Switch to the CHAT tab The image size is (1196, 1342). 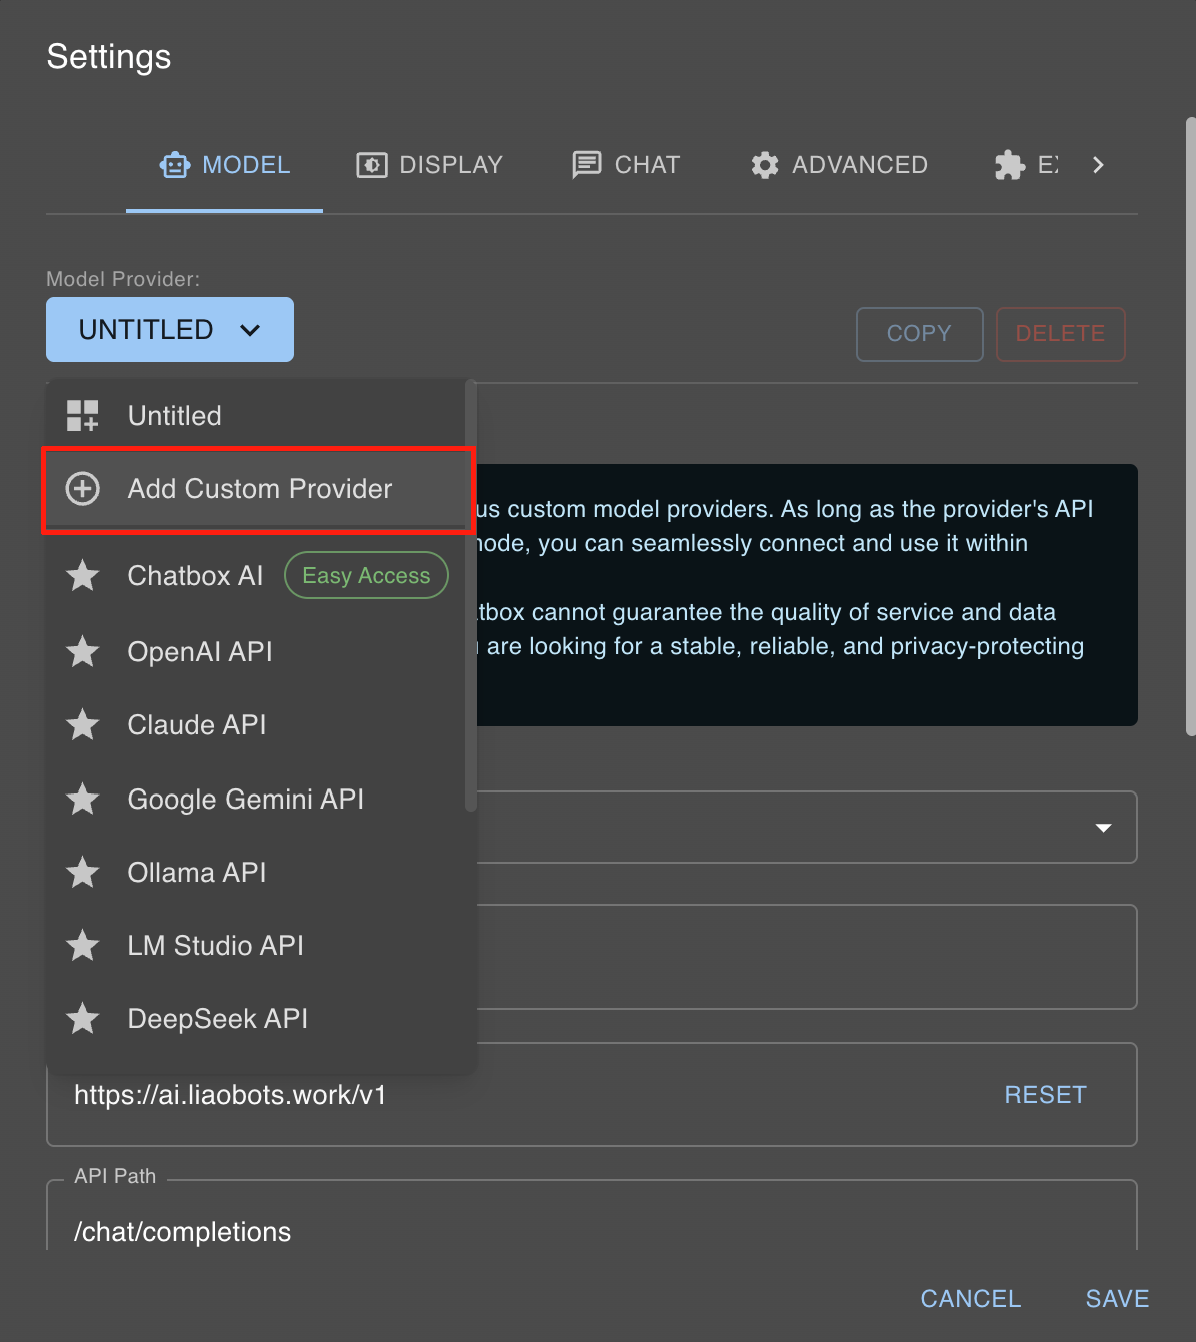[x=626, y=165]
